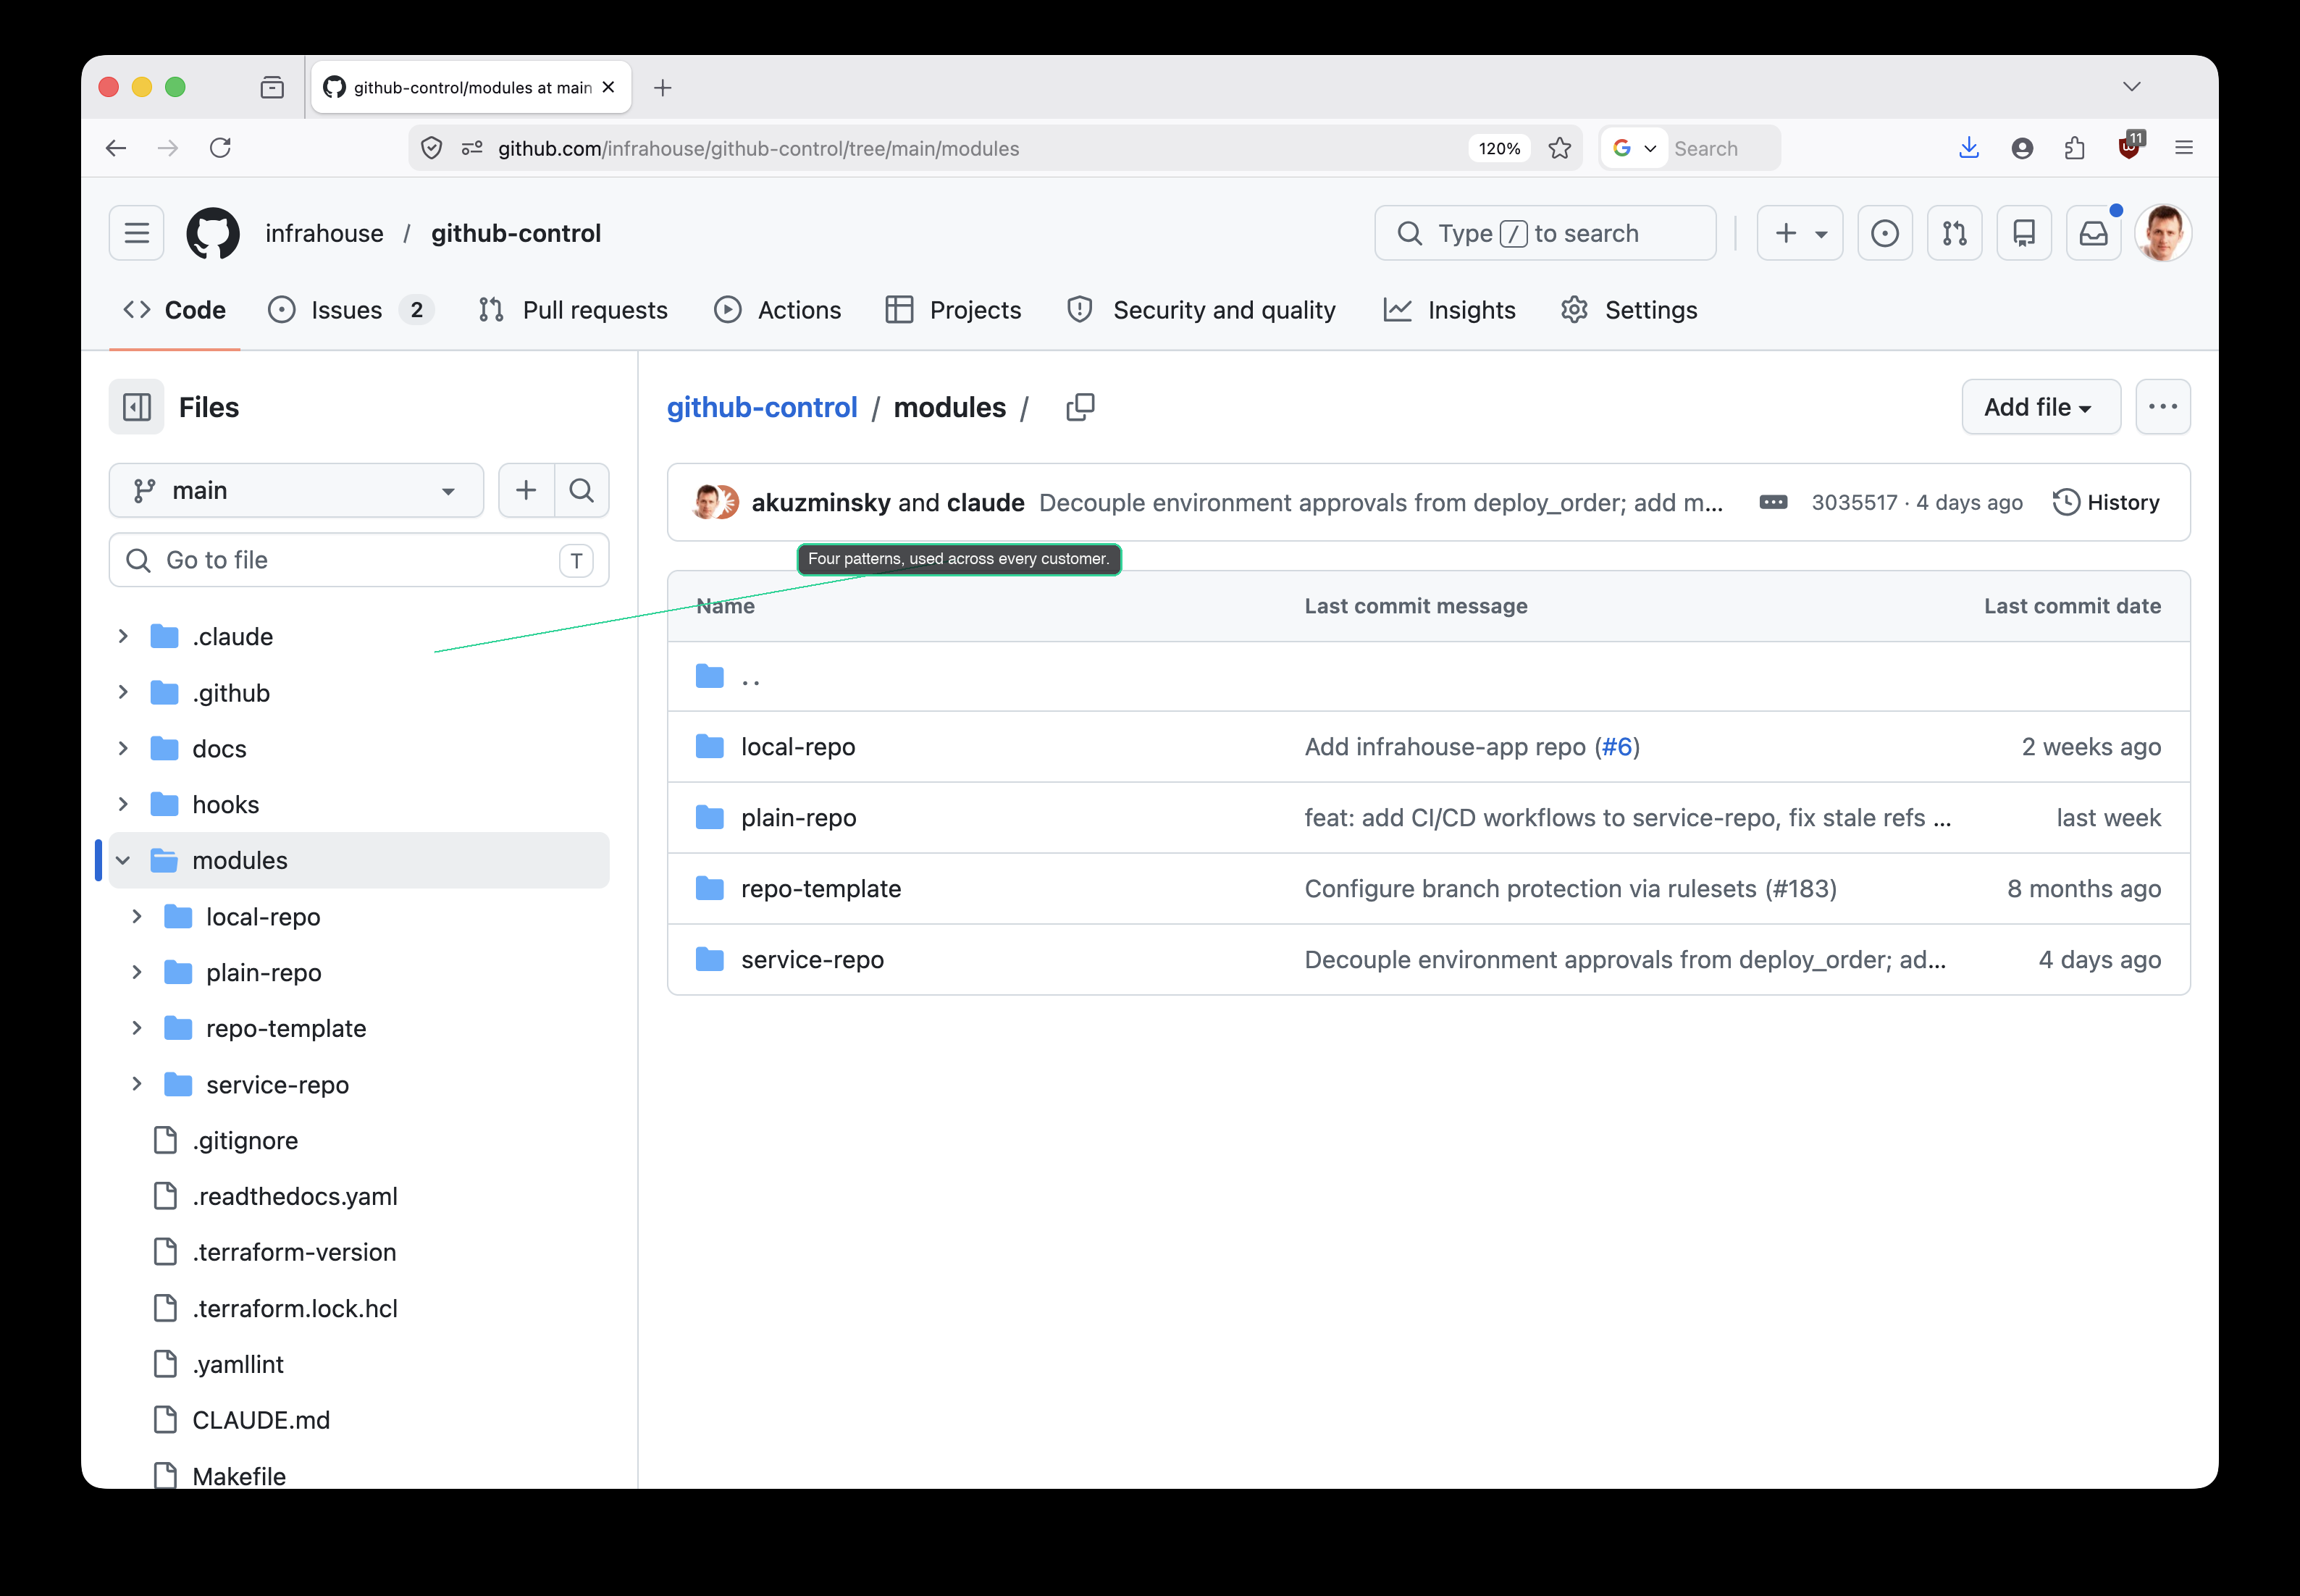Open the Settings tab
2300x1596 pixels.
1629,310
